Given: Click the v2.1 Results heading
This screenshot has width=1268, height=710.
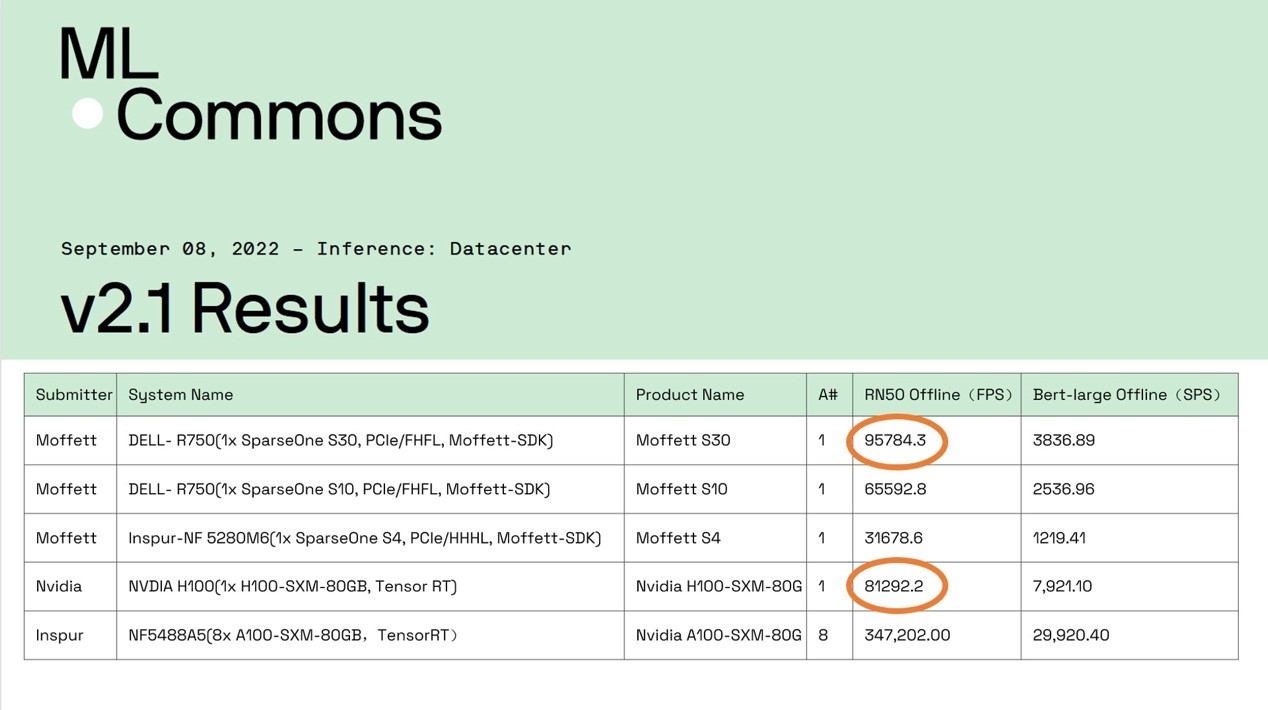Looking at the screenshot, I should click(245, 307).
